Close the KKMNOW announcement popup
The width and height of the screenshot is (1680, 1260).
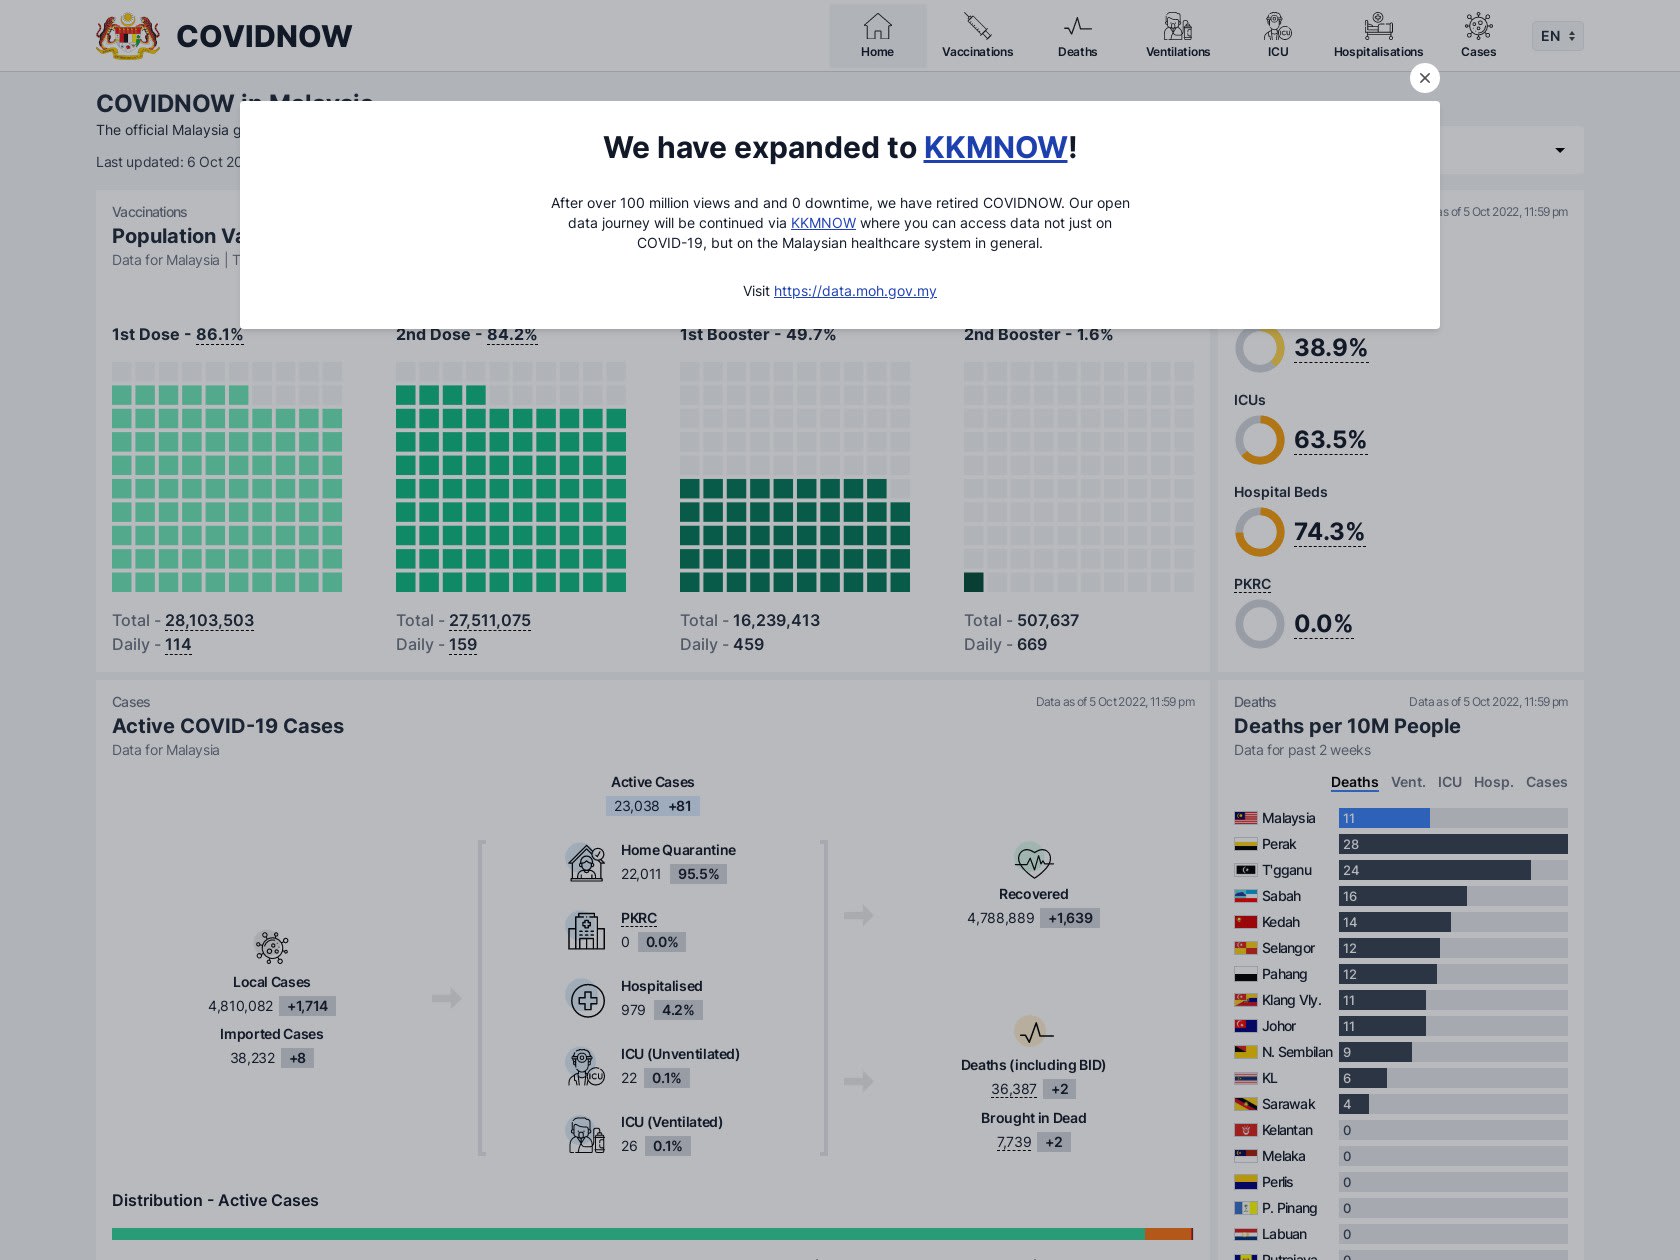tap(1424, 78)
